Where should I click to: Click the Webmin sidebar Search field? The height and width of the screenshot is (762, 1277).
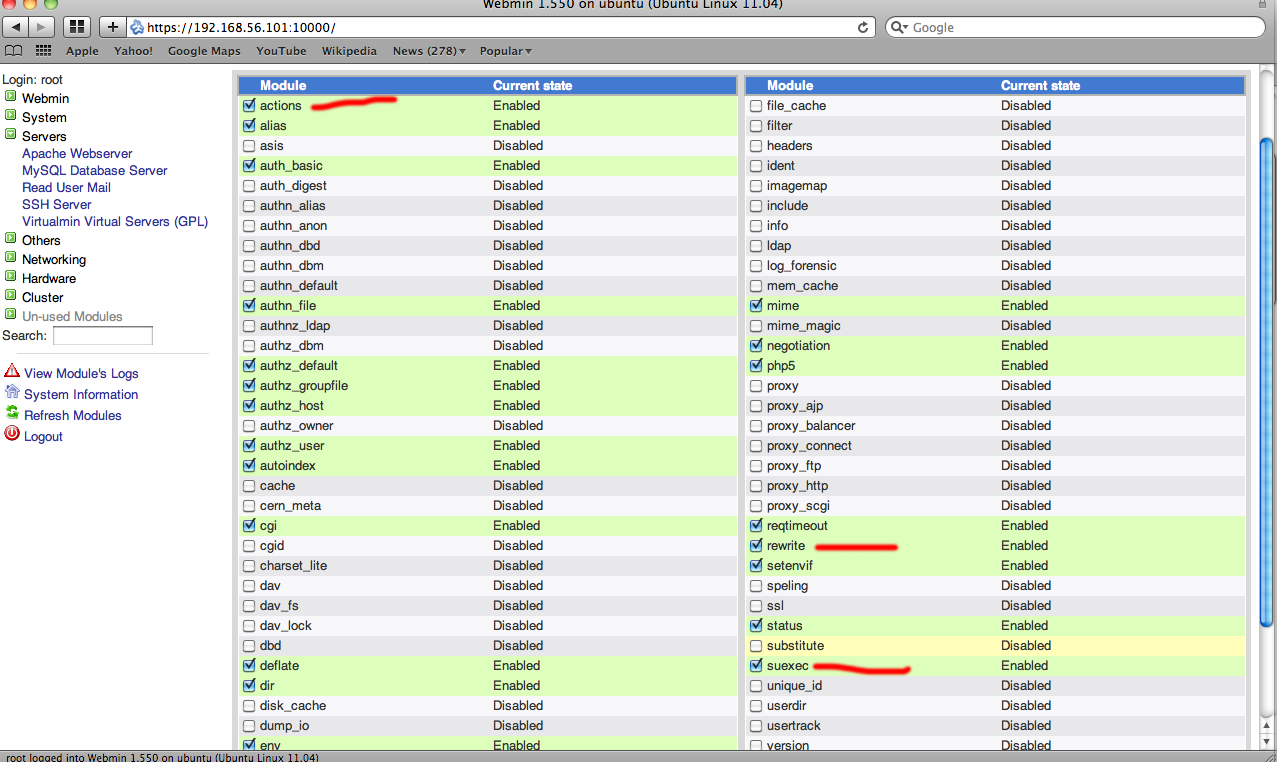[103, 336]
